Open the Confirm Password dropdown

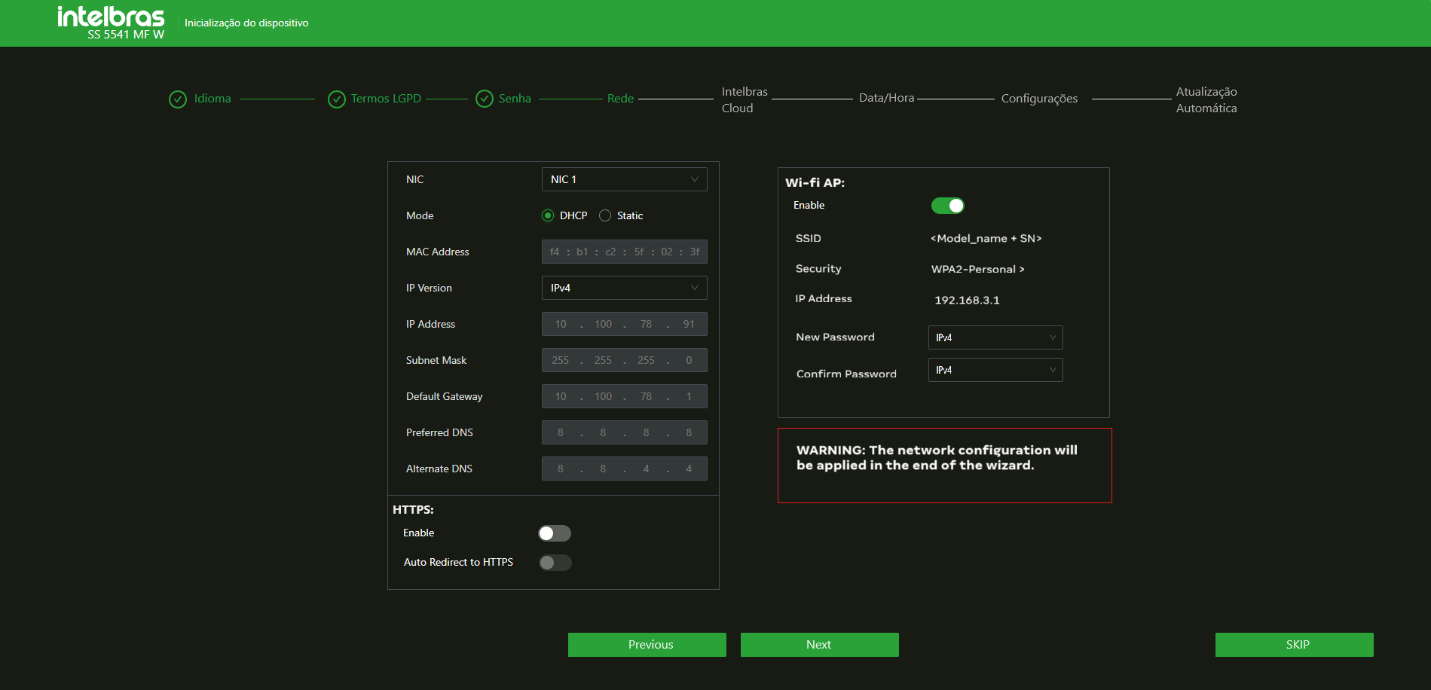tap(995, 370)
